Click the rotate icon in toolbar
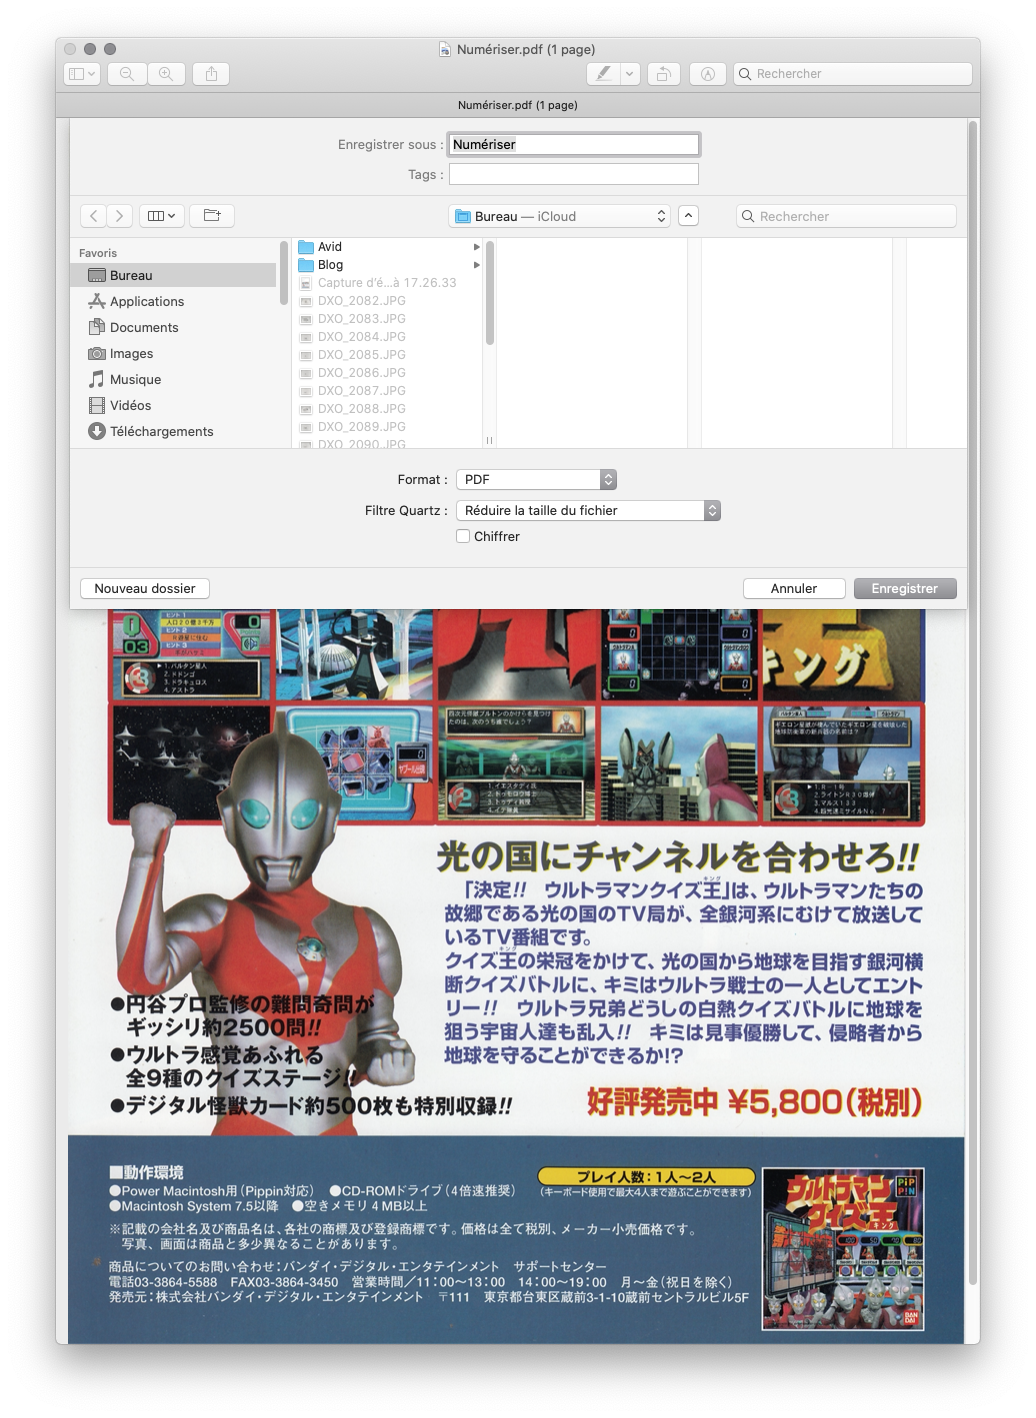 [663, 74]
